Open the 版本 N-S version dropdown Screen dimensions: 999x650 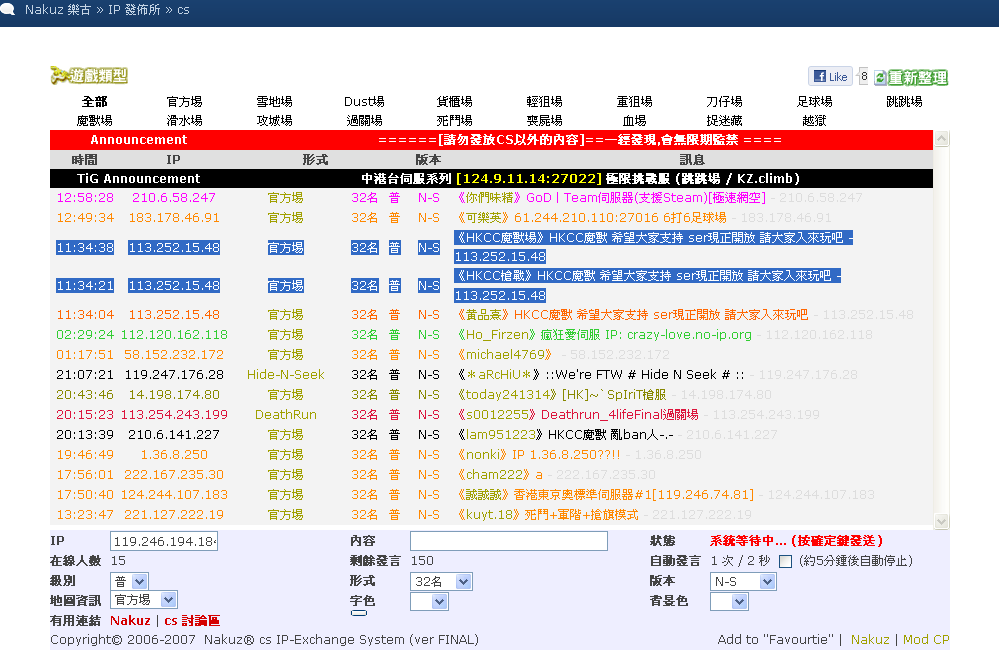click(x=742, y=581)
